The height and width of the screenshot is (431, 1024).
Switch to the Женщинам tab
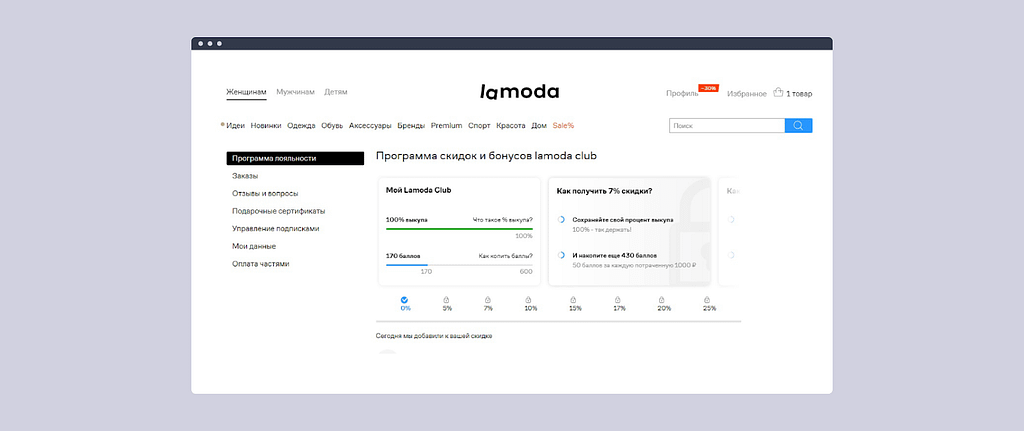pyautogui.click(x=246, y=92)
